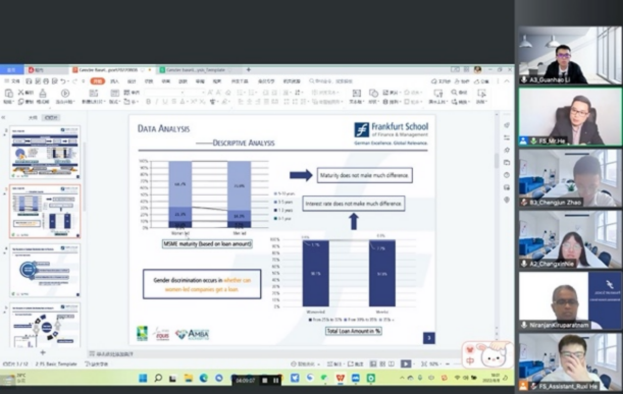This screenshot has width=623, height=394.
Task: Click the Paste clipboard icon
Action: 9,93
